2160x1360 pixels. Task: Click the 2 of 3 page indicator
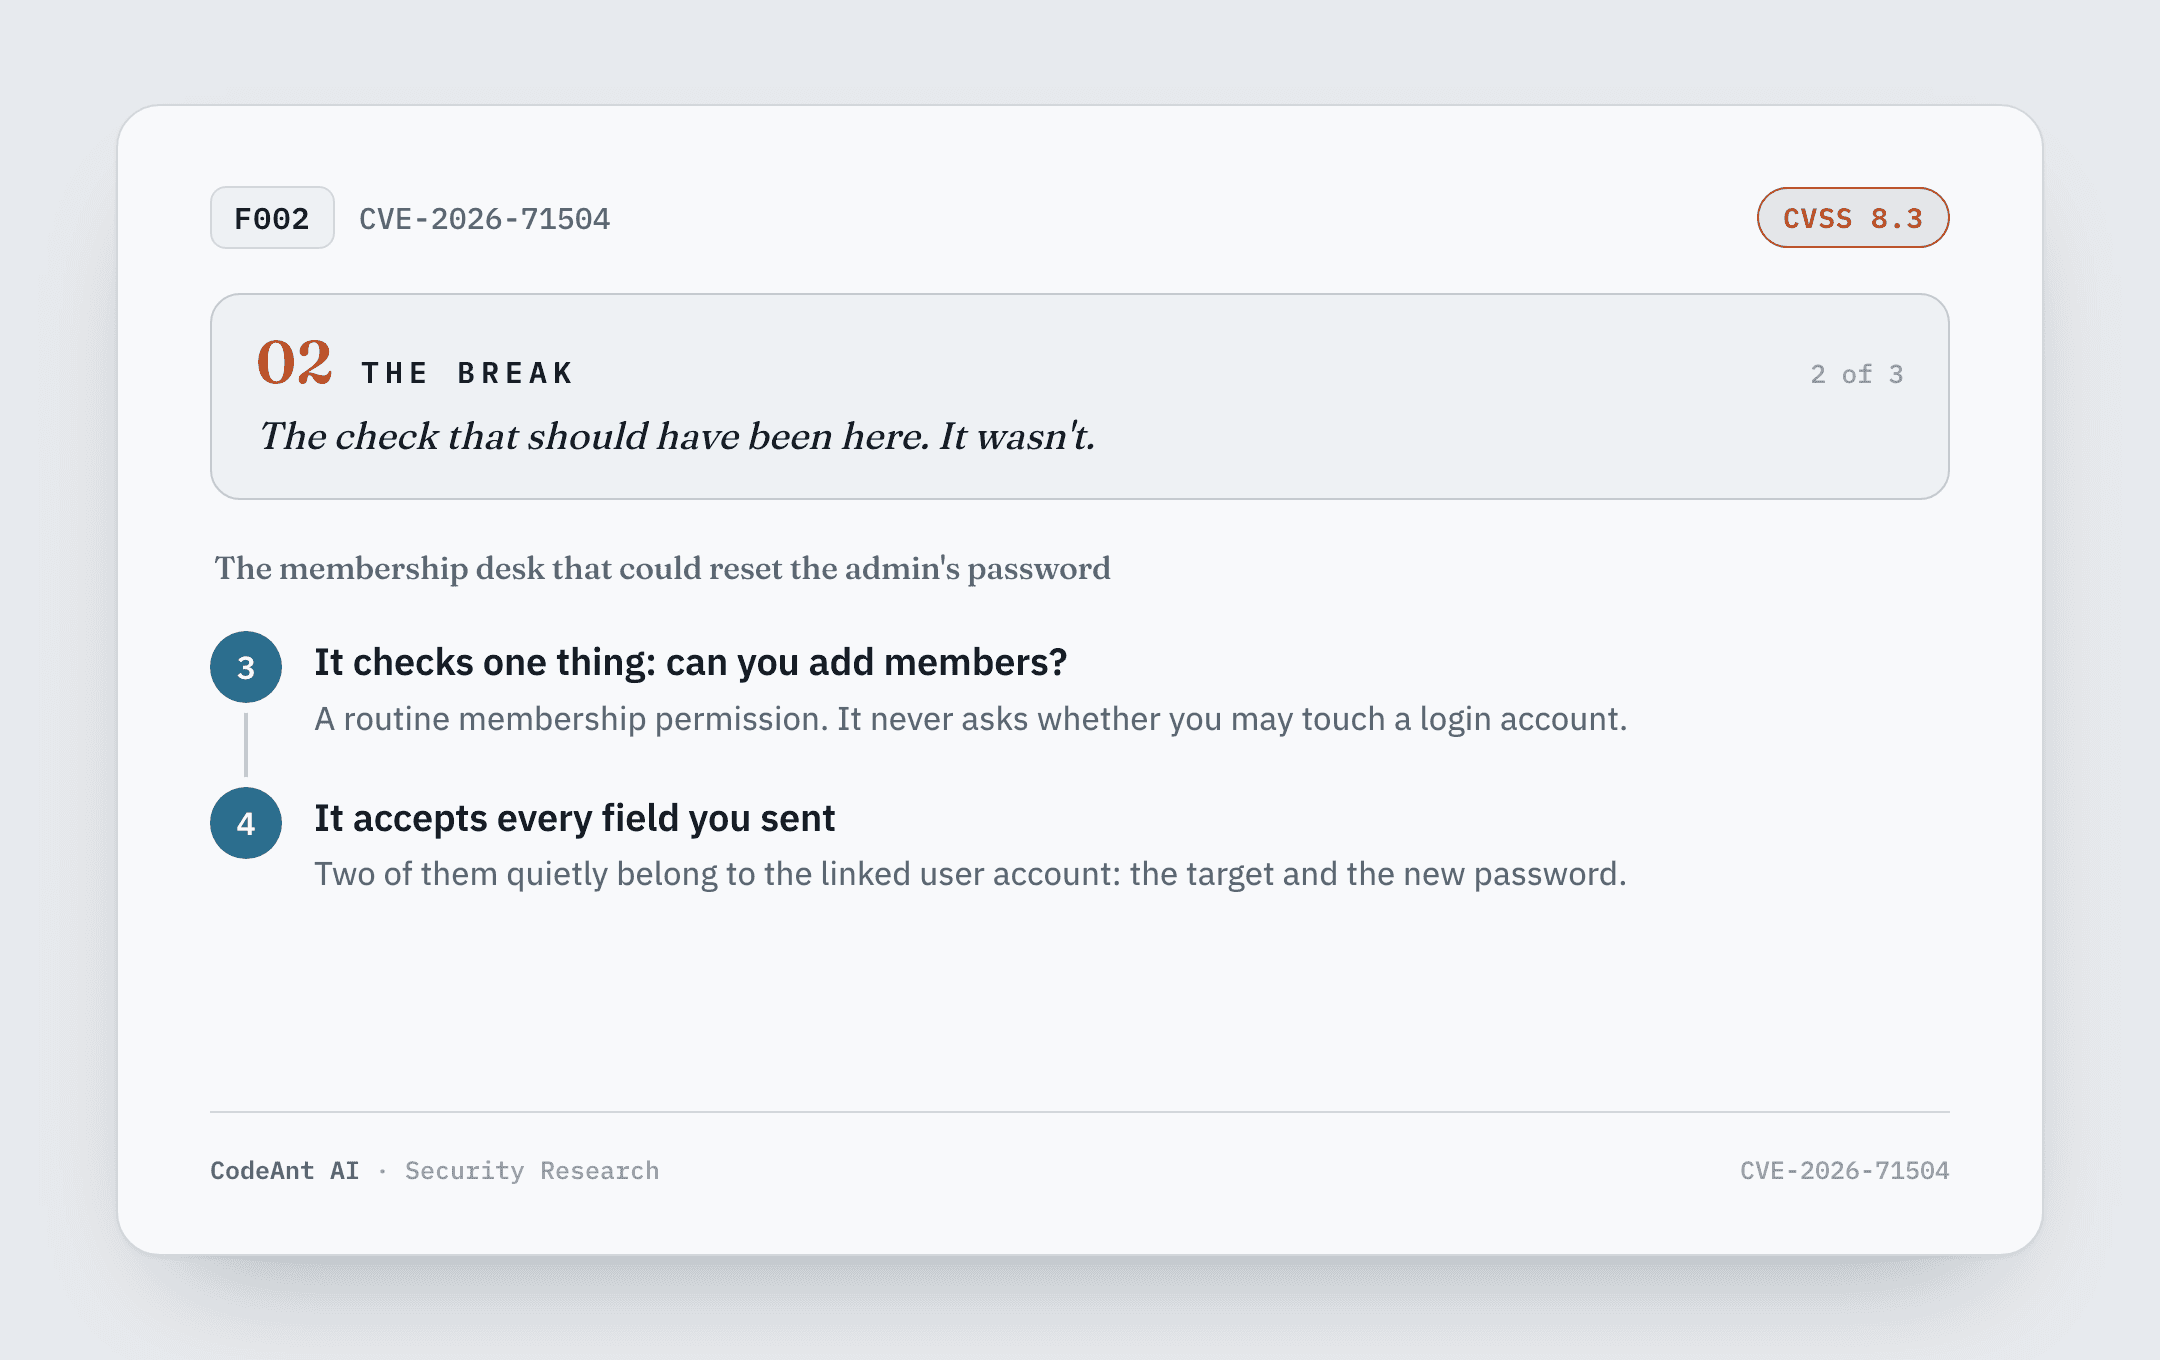pyautogui.click(x=1857, y=374)
